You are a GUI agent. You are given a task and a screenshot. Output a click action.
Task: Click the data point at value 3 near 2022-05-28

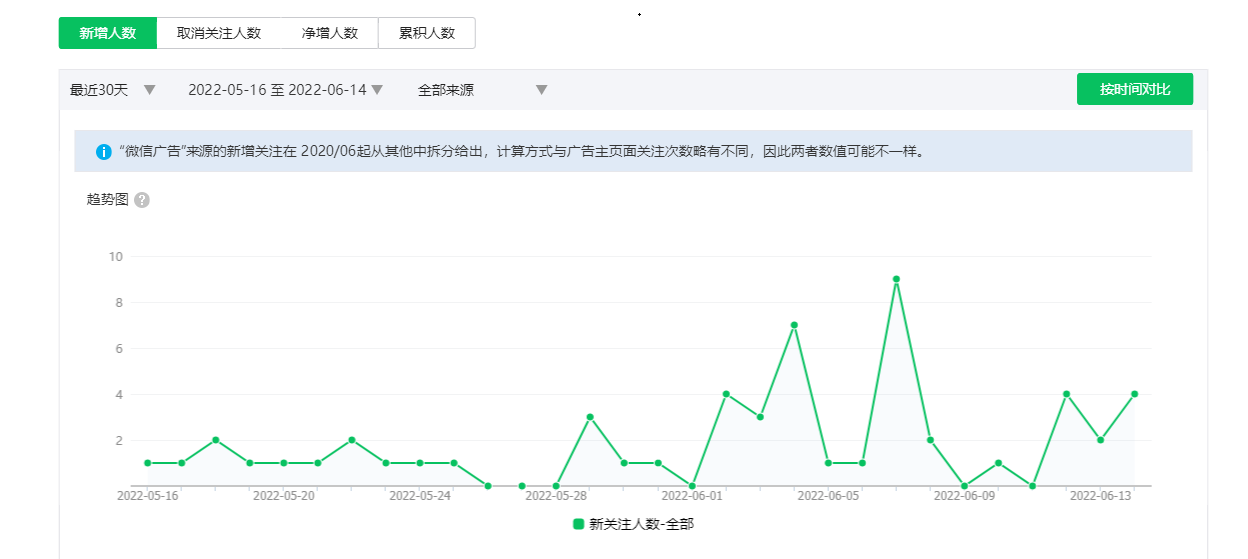pos(590,417)
